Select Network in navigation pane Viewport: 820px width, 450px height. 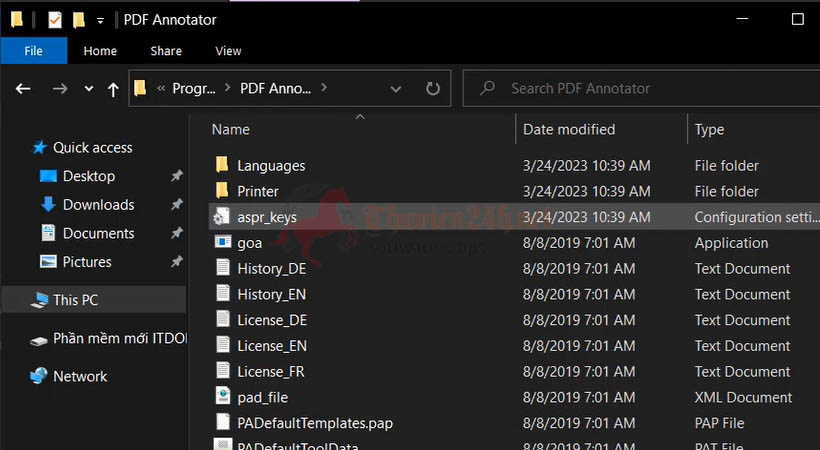80,376
